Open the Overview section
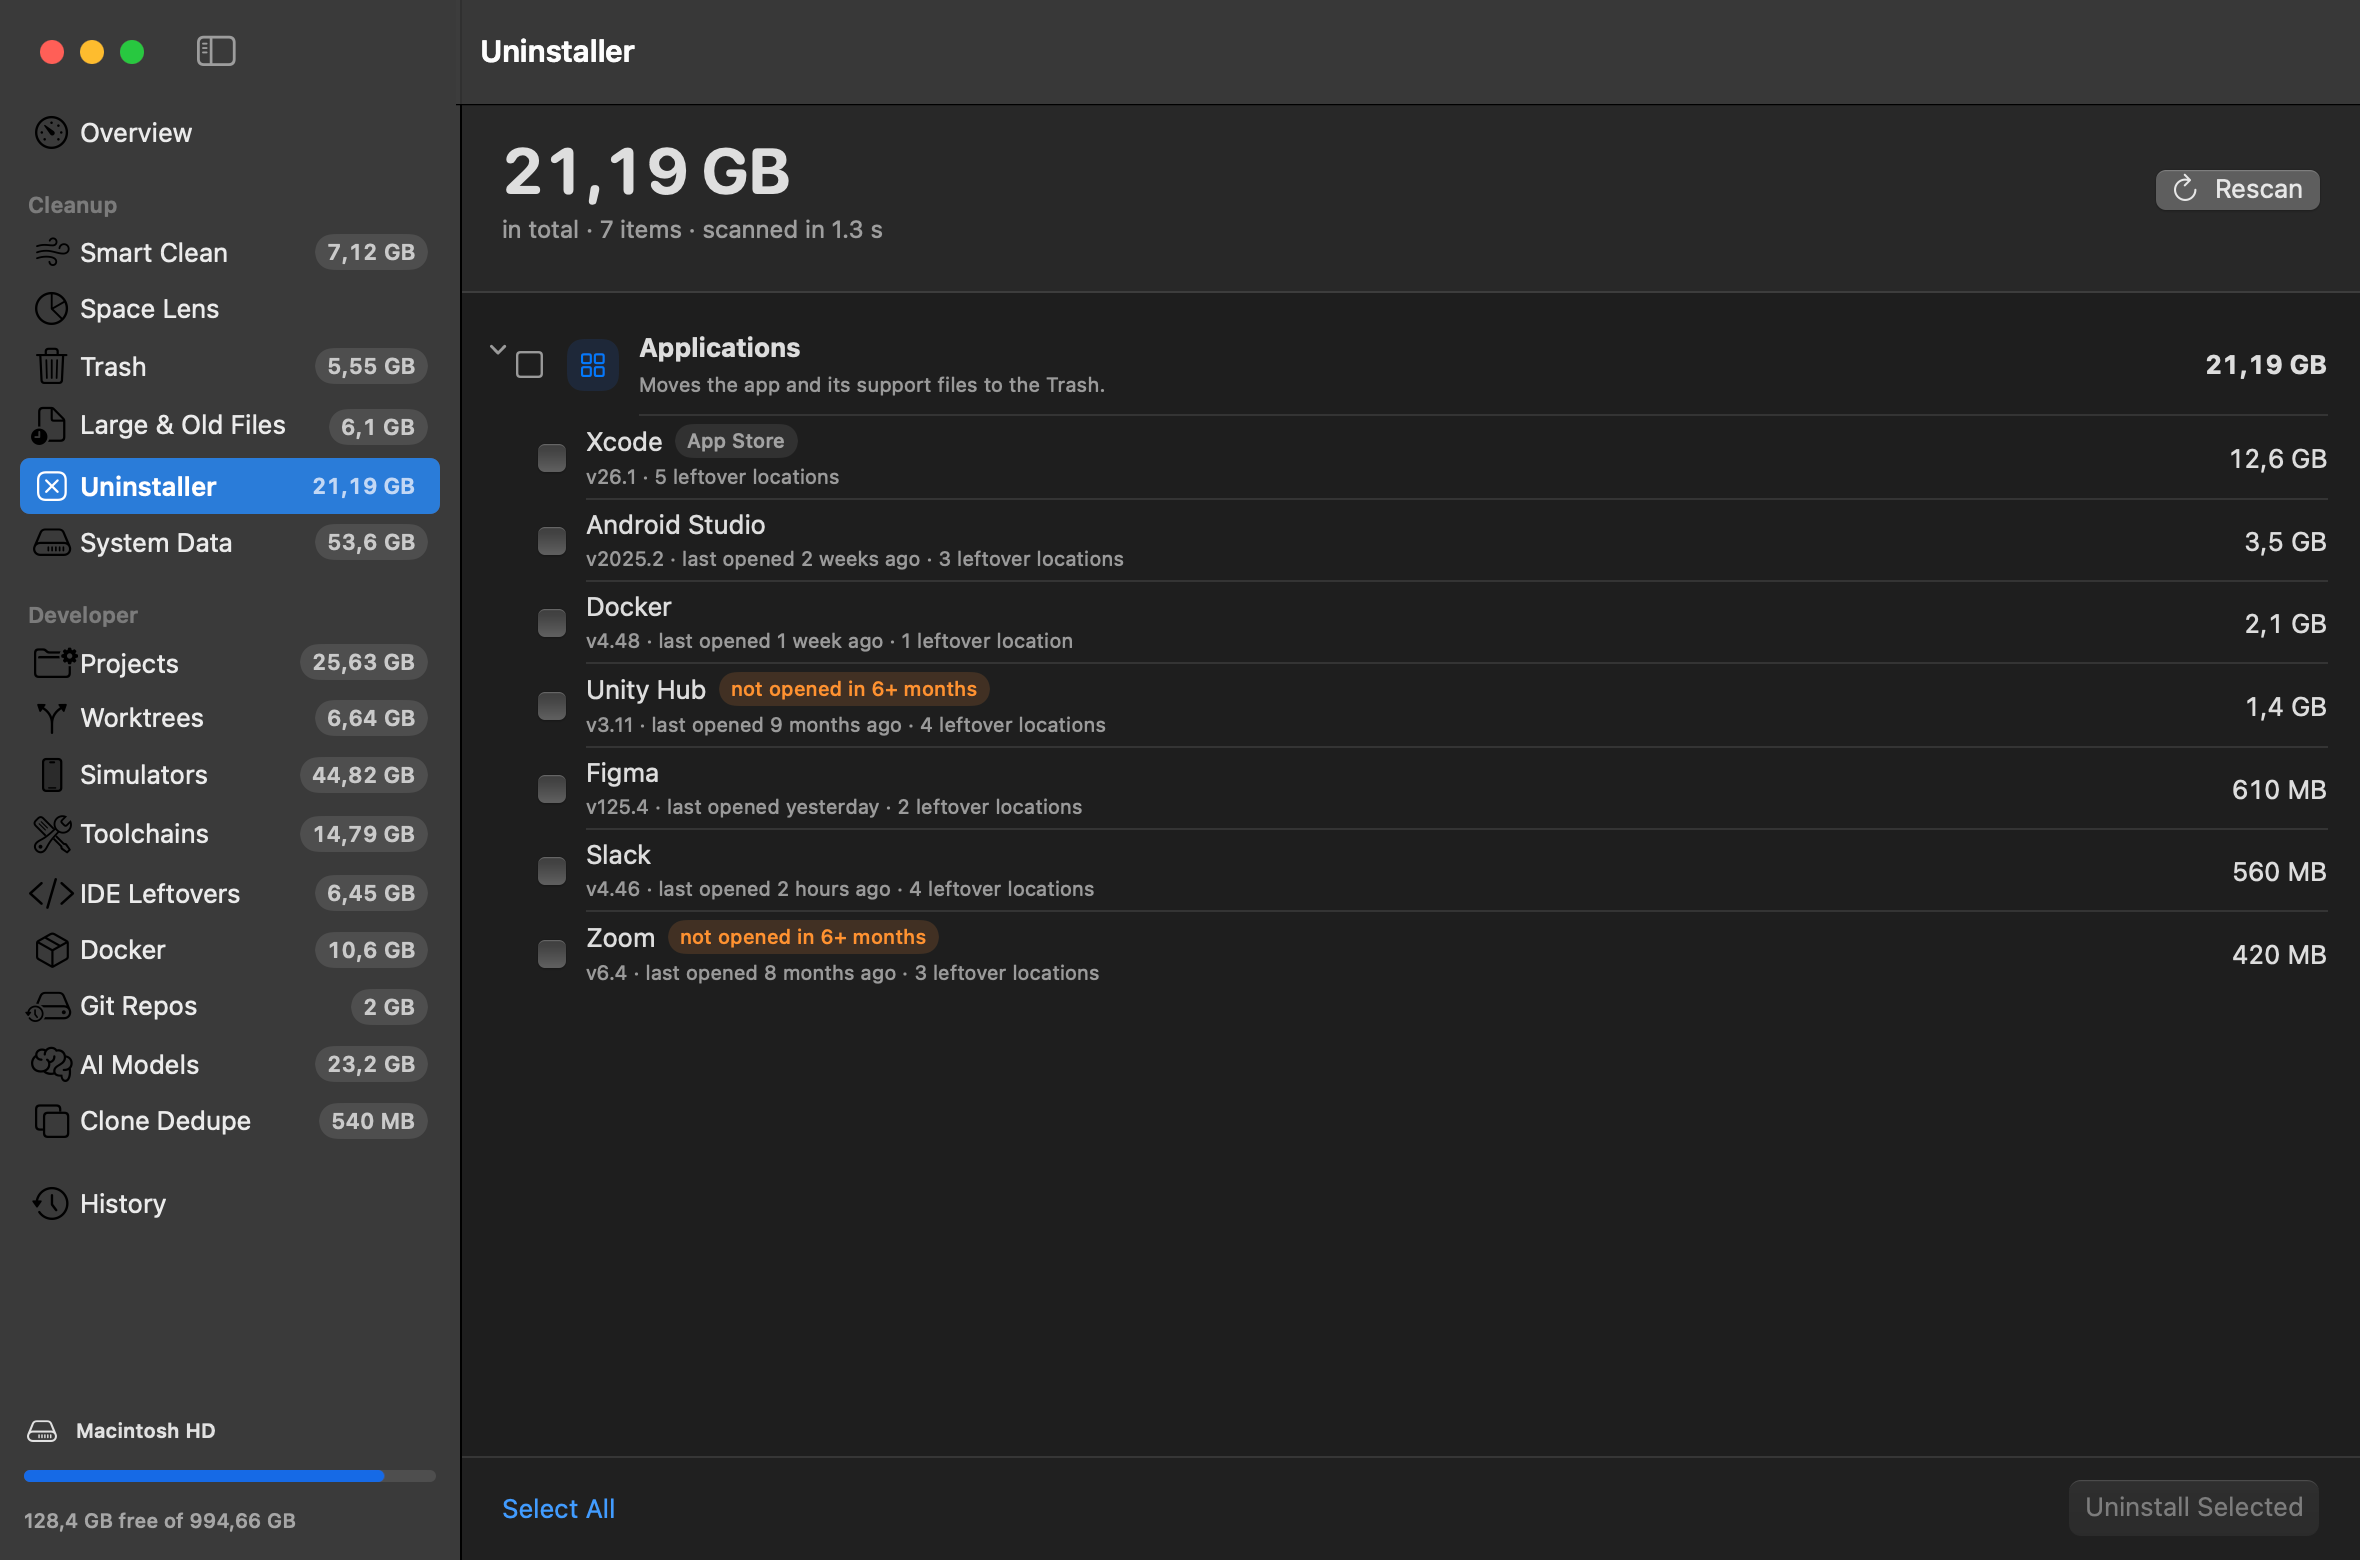This screenshot has height=1560, width=2360. click(x=230, y=133)
